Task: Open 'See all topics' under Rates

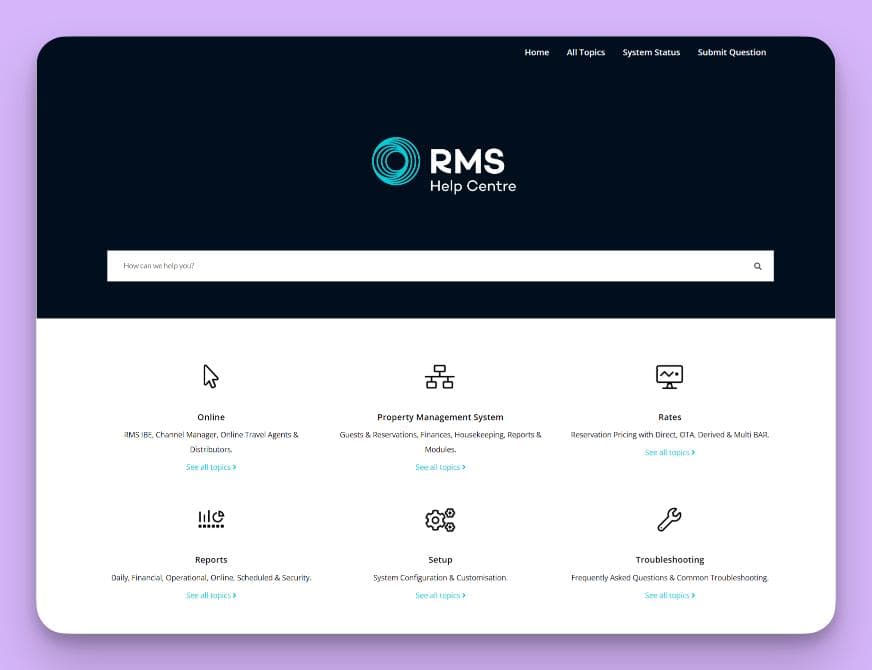Action: click(669, 452)
